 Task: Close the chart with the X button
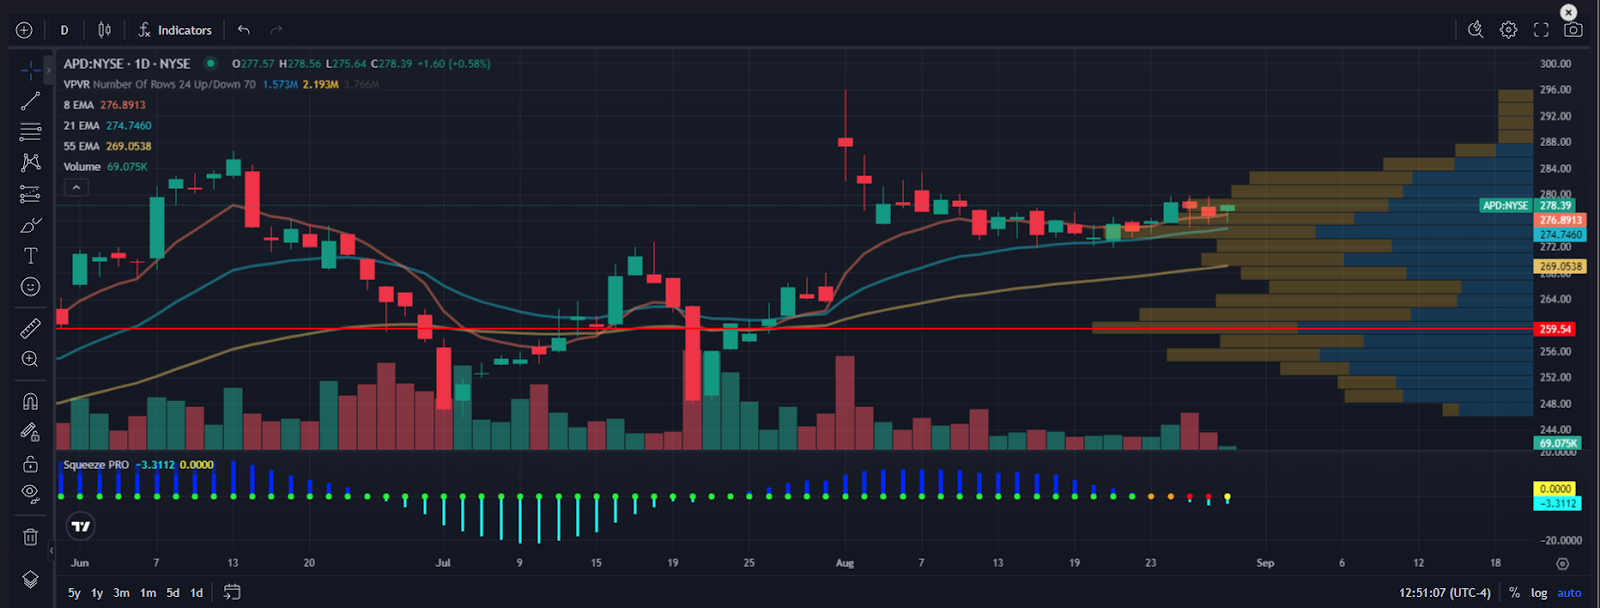[x=1569, y=12]
